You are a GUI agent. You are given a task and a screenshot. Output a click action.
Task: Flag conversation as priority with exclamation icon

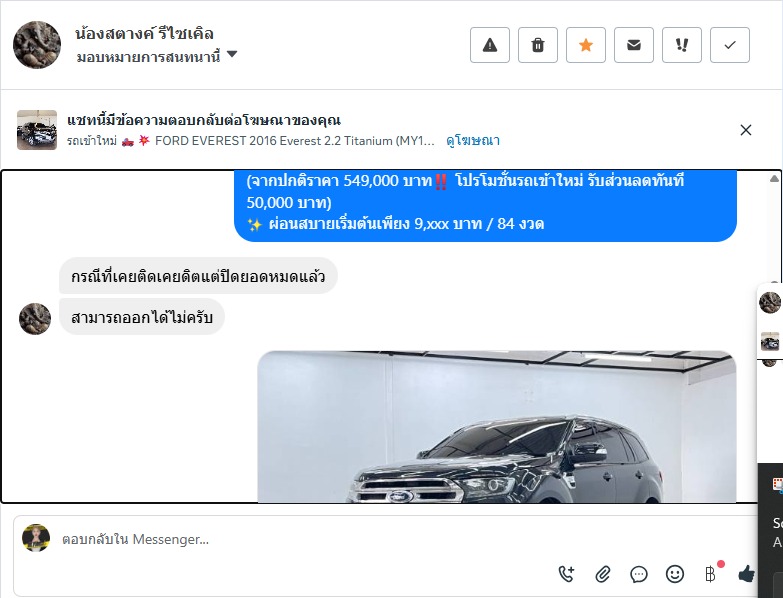(x=681, y=45)
